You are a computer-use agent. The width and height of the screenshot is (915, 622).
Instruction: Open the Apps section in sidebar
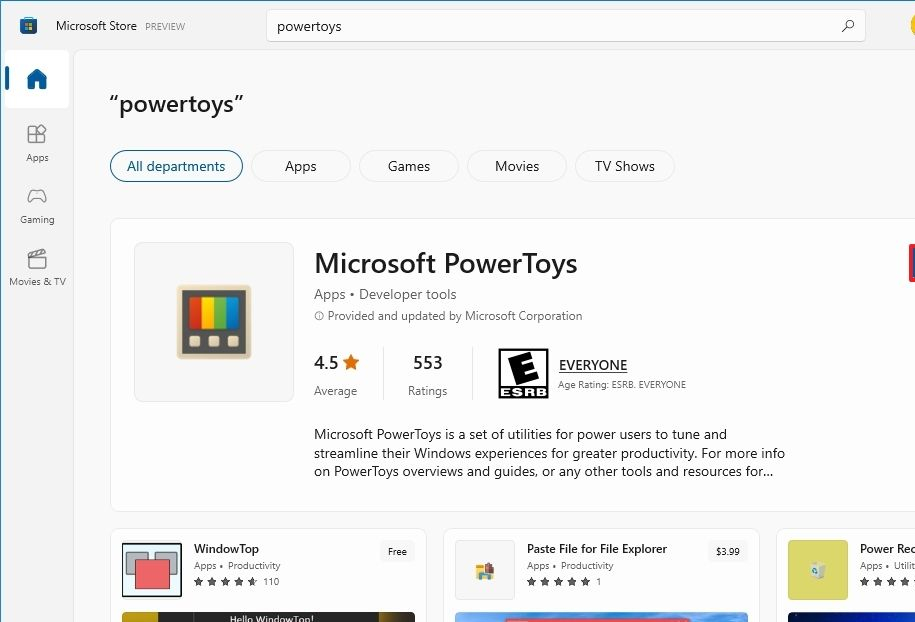[x=37, y=143]
